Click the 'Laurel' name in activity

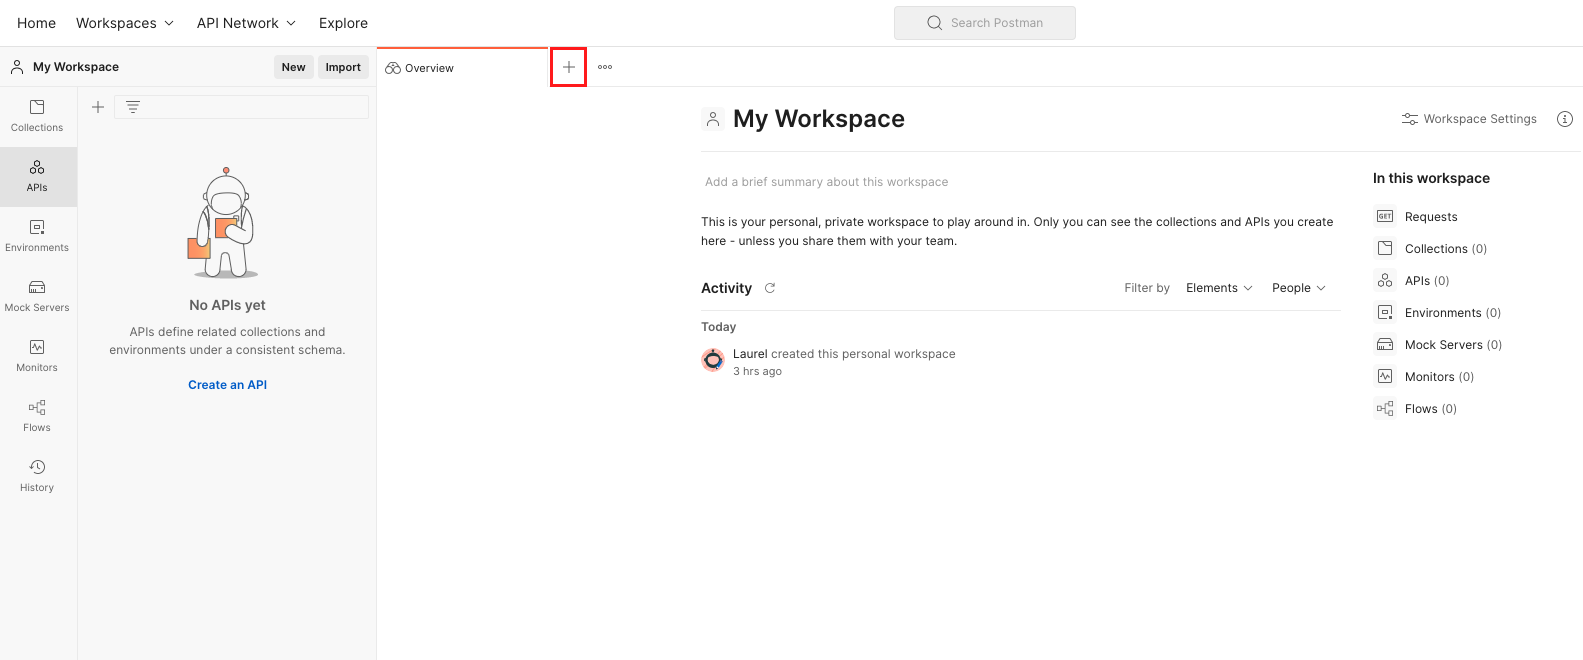point(750,354)
